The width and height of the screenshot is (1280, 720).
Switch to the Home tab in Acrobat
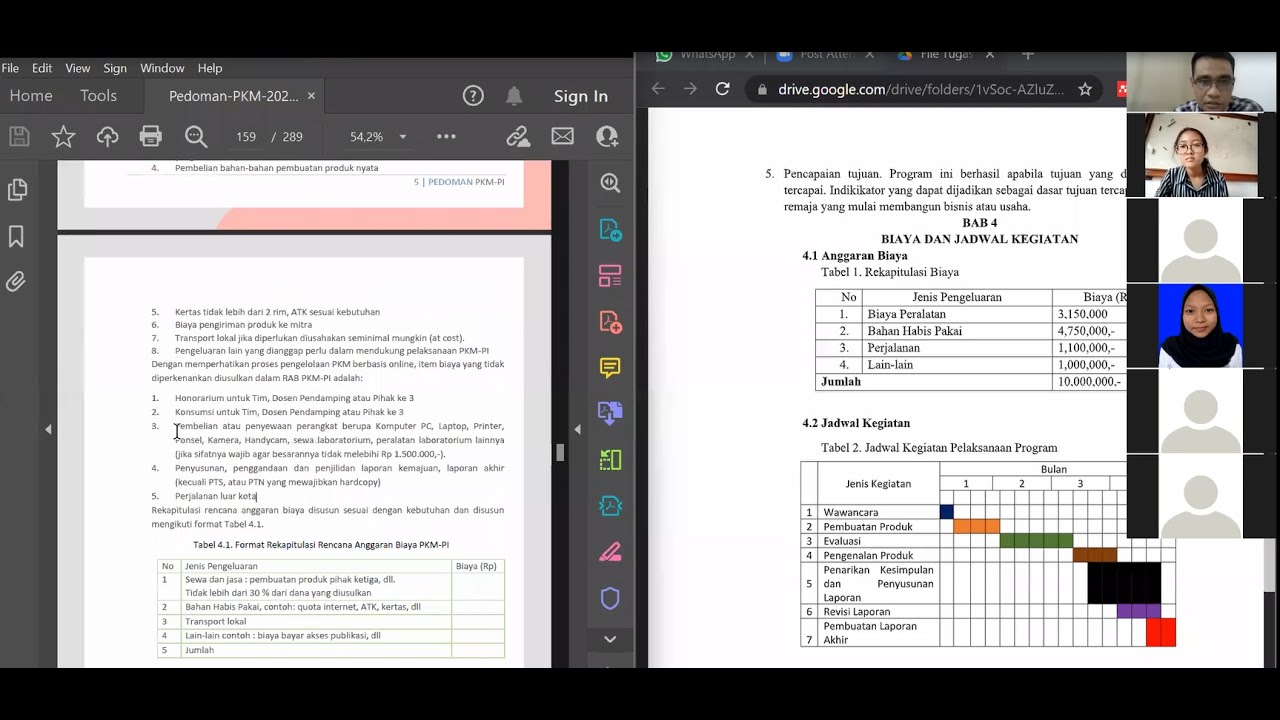coord(31,96)
